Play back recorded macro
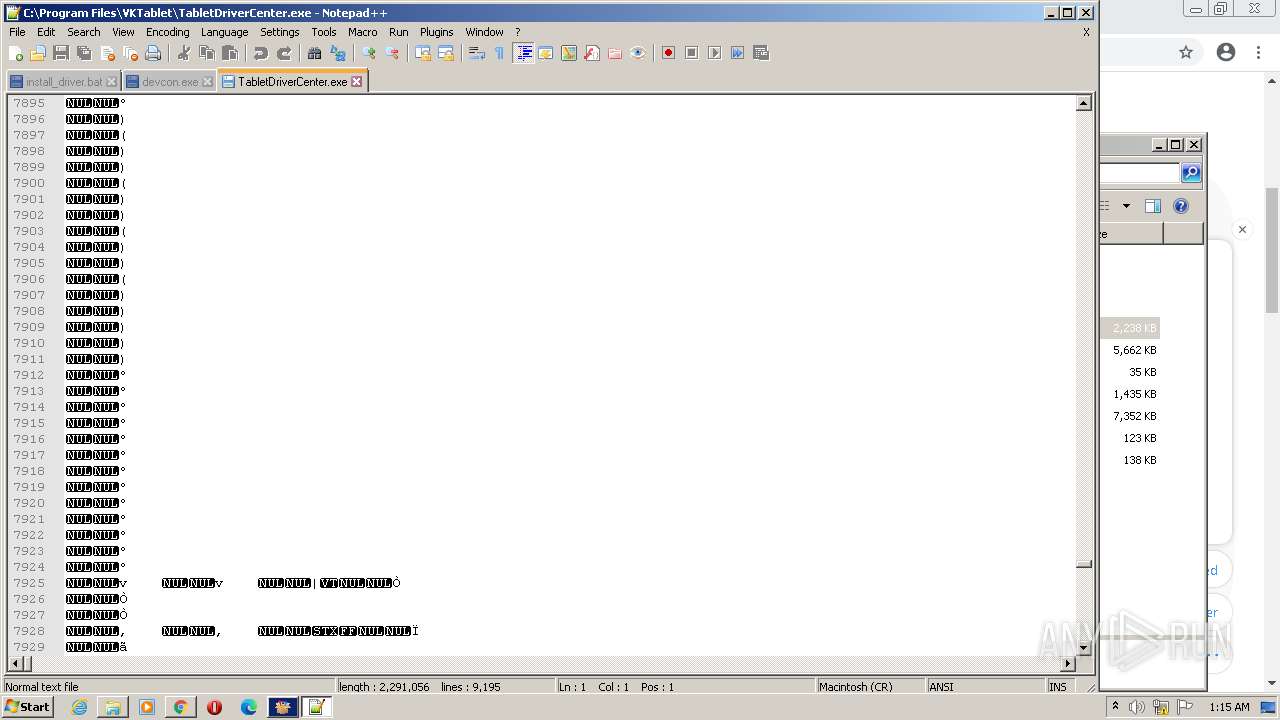 (x=715, y=53)
